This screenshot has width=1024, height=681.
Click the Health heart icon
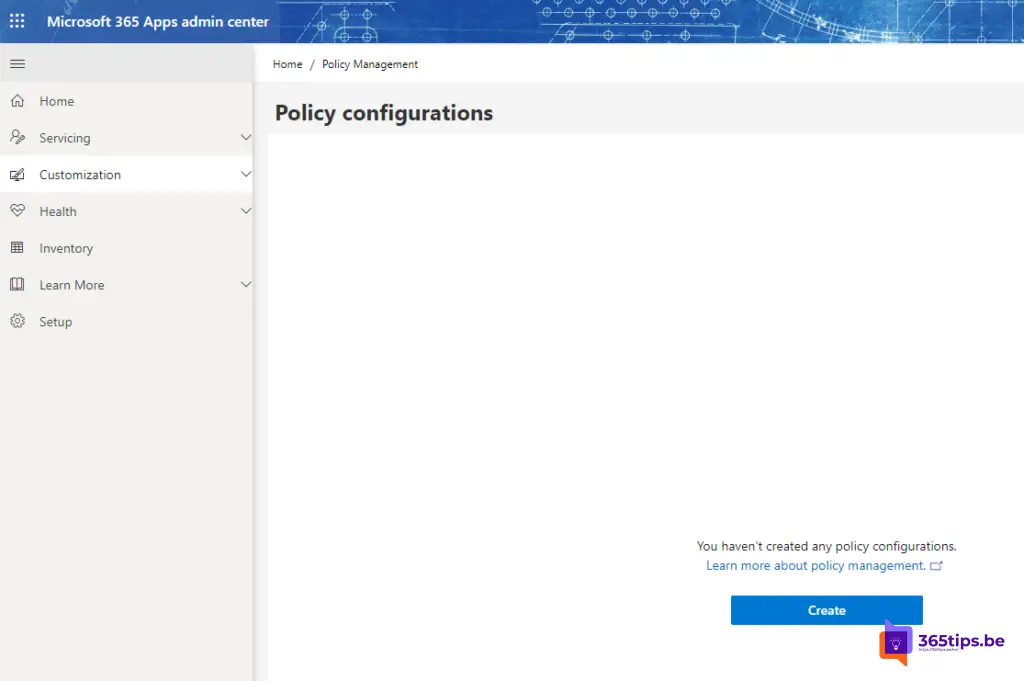pos(18,211)
